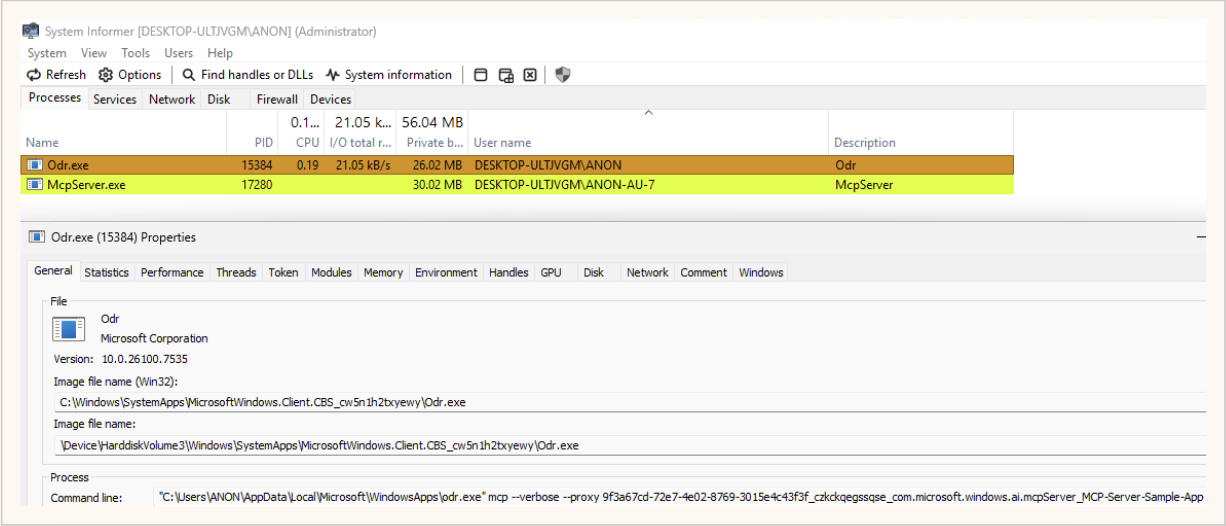Click the Odr.exe process icon in list
Screen dimensions: 1226x526
[x=35, y=165]
